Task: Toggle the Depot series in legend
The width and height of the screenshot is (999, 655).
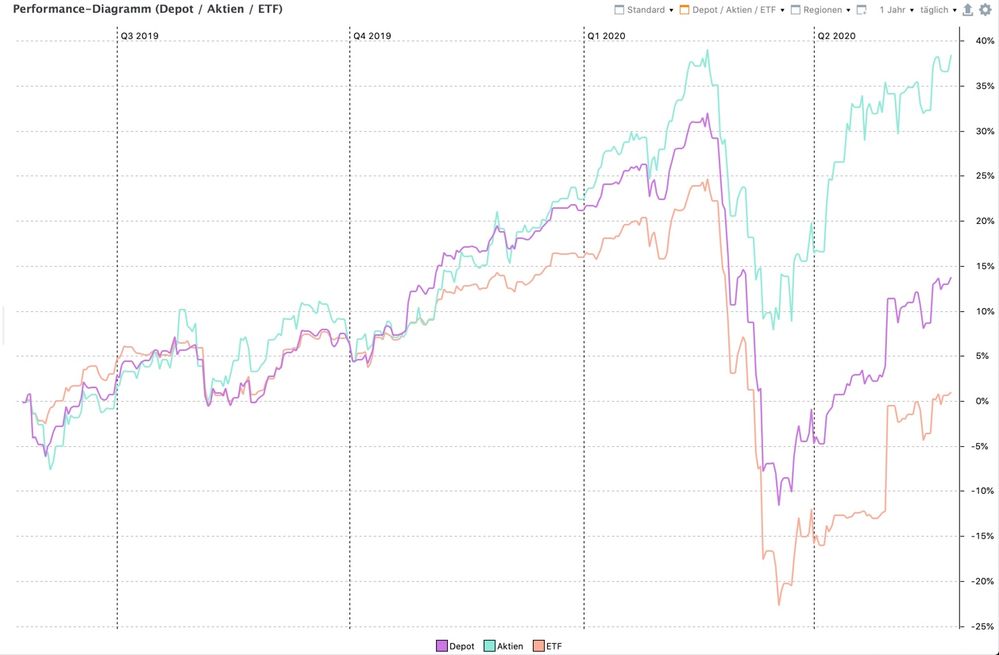Action: point(455,646)
